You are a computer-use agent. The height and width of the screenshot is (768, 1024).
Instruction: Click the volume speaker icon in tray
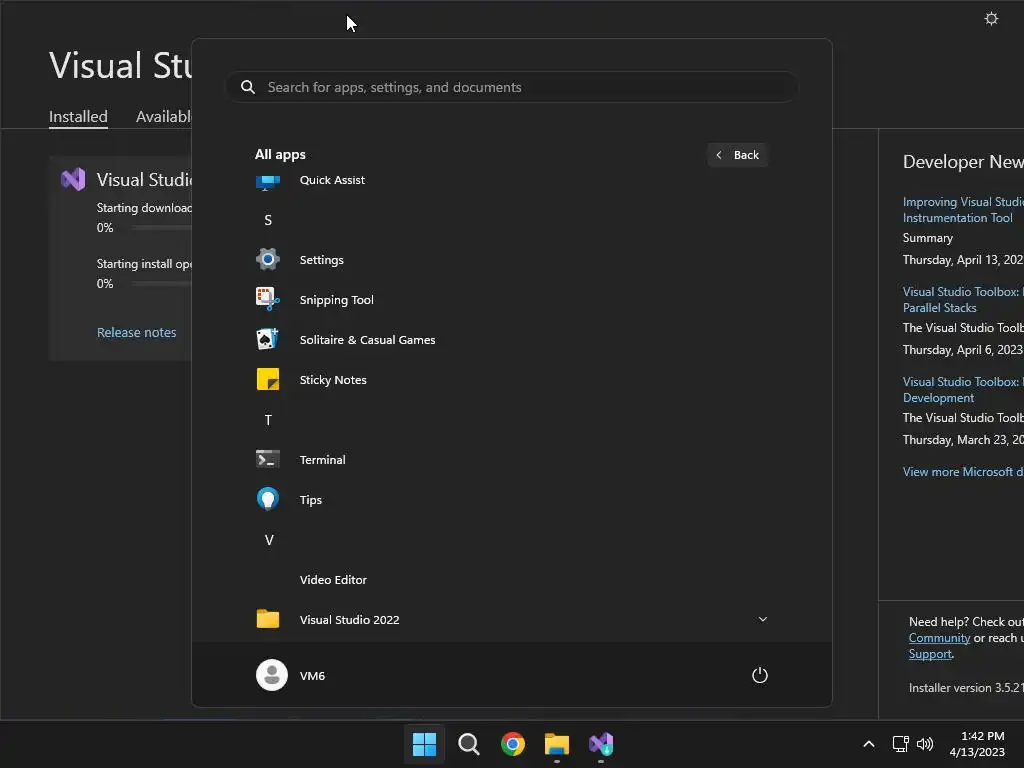tap(925, 744)
